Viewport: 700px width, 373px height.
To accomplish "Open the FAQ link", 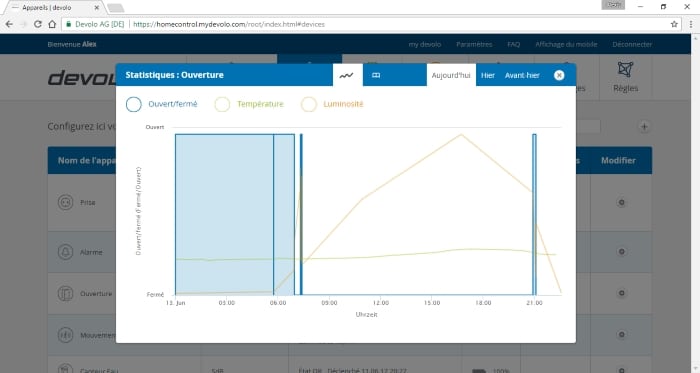I will pos(513,44).
